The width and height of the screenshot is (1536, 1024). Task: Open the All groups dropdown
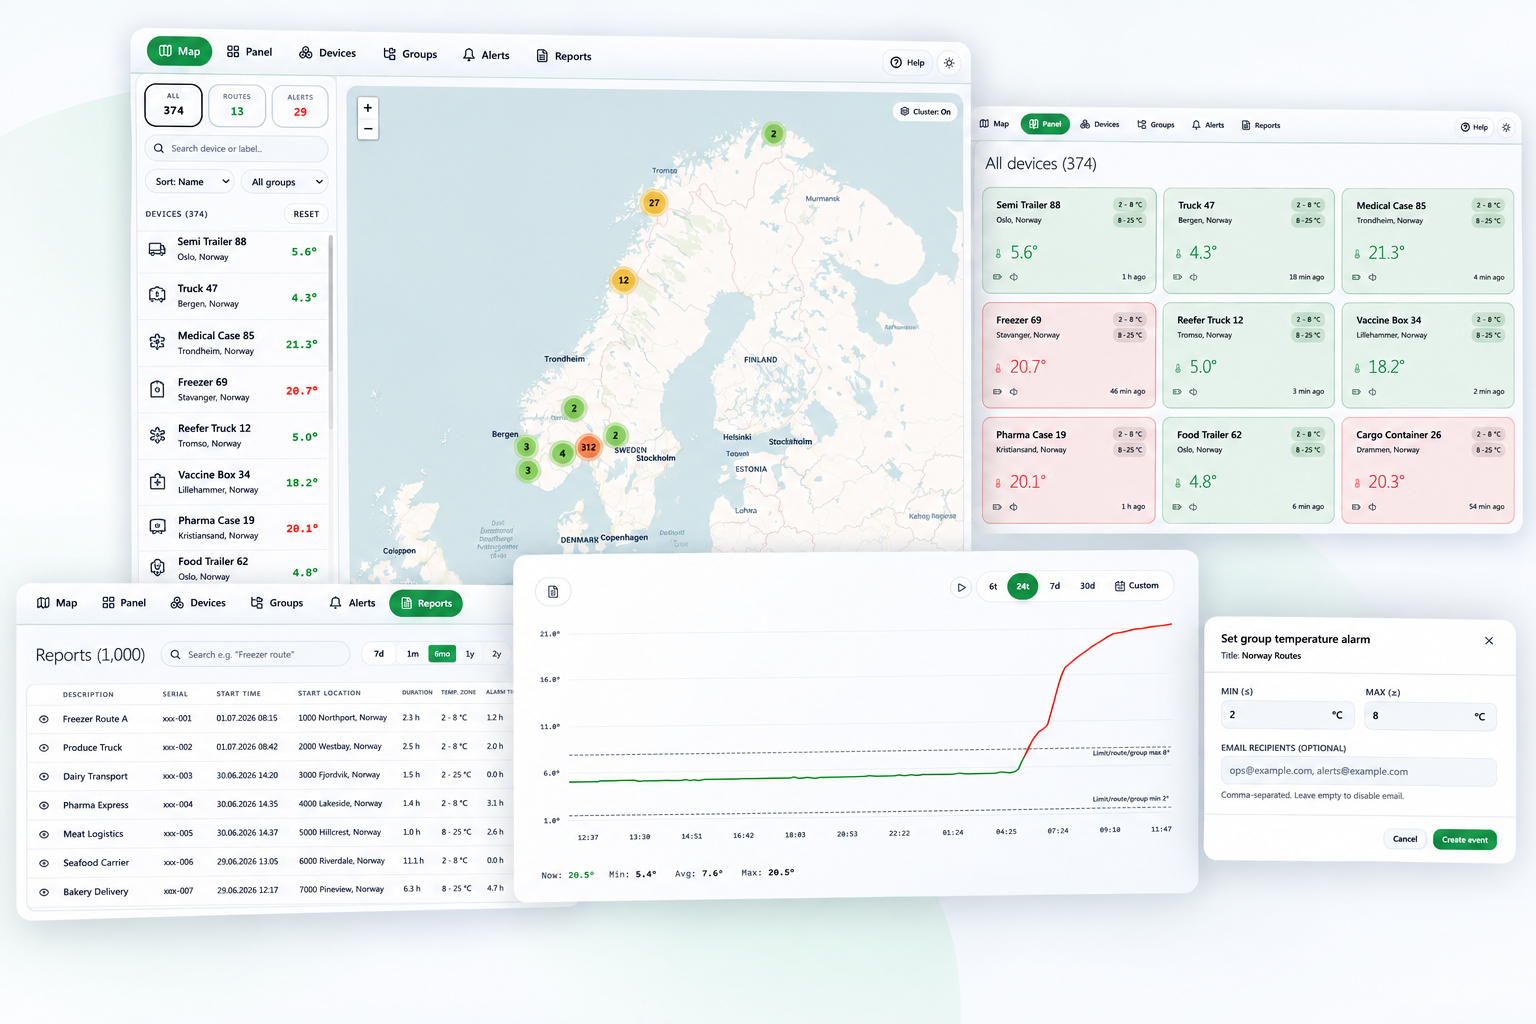[286, 182]
